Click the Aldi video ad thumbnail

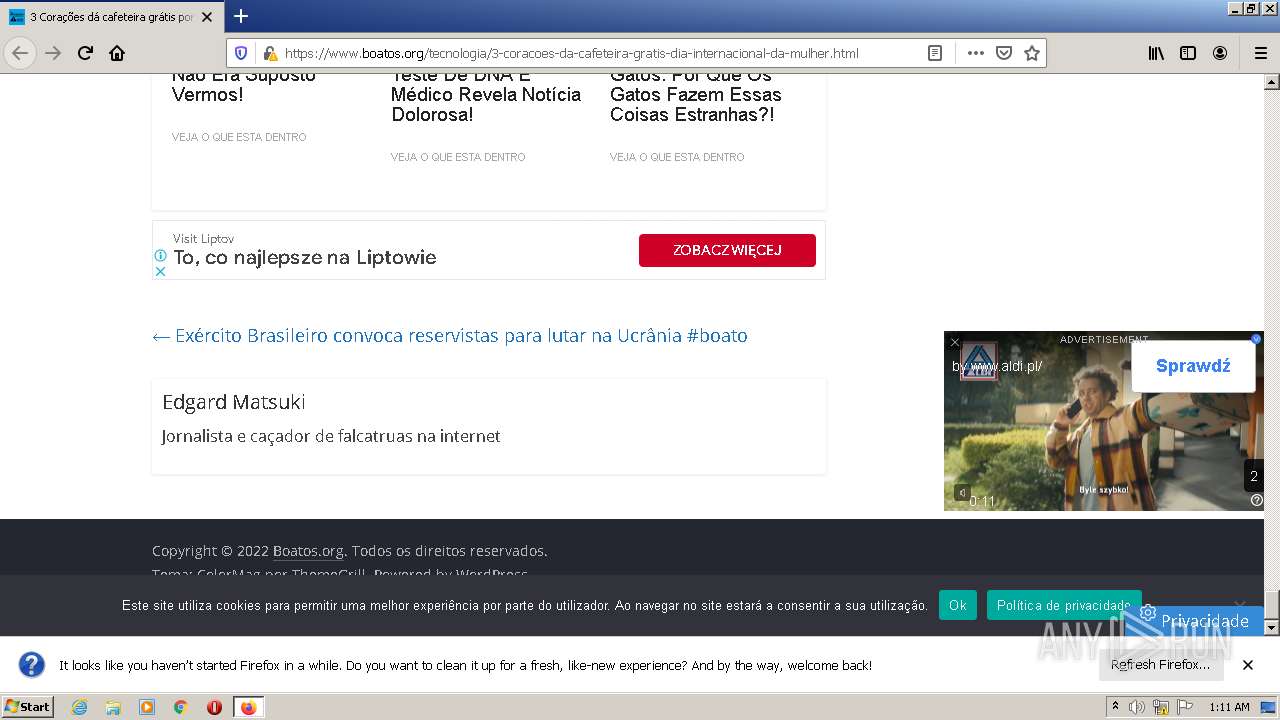(x=1104, y=421)
